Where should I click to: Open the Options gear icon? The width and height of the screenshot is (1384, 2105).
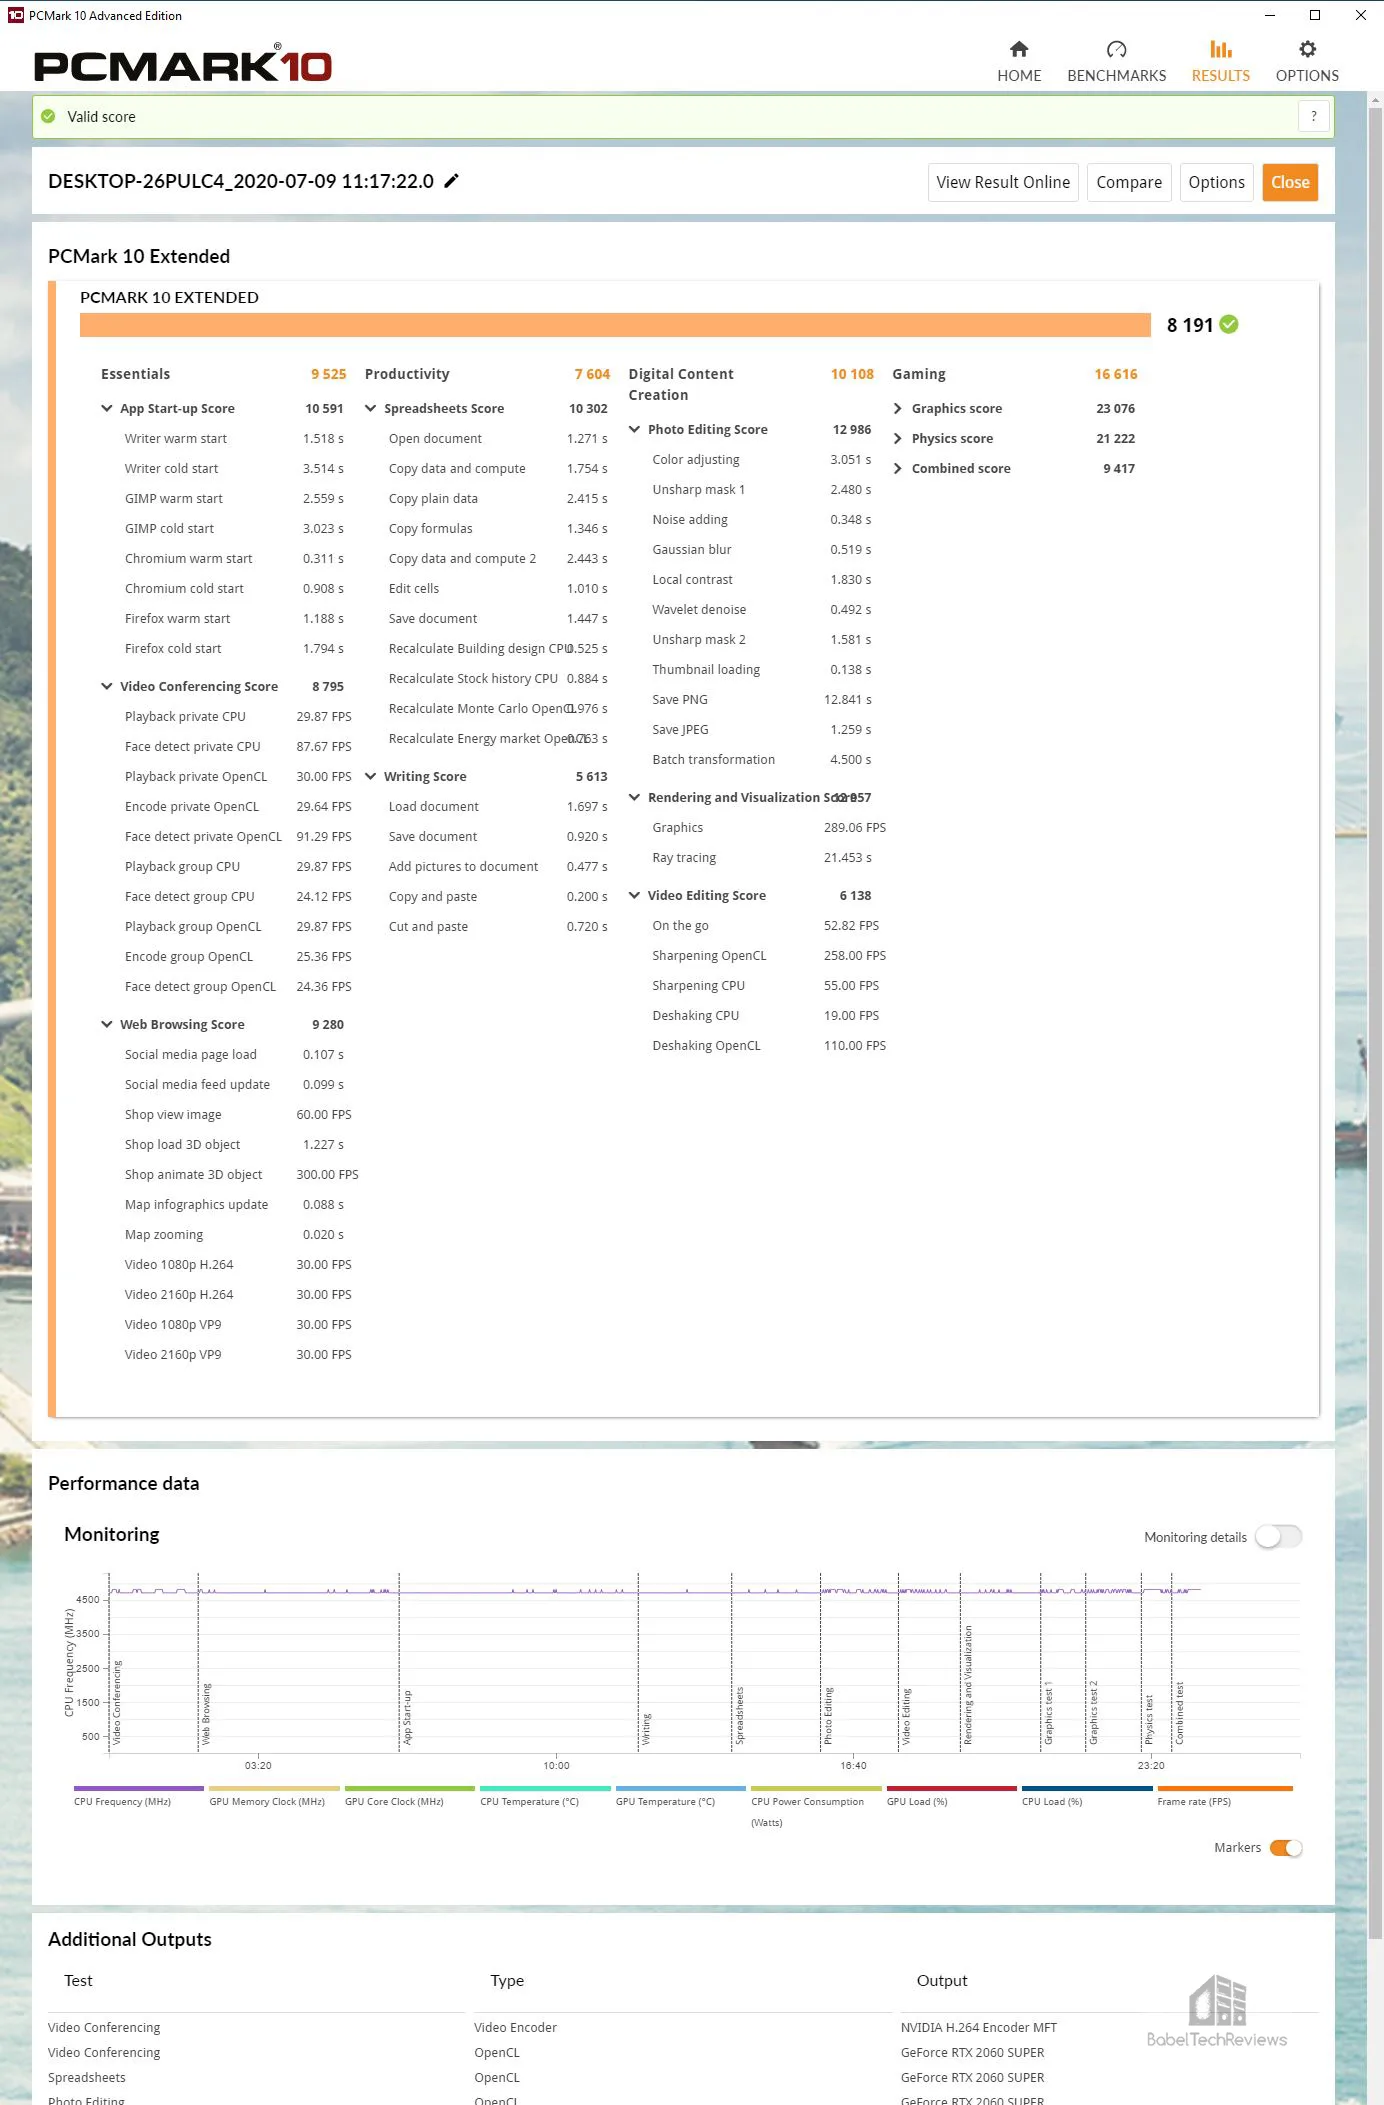coord(1306,50)
